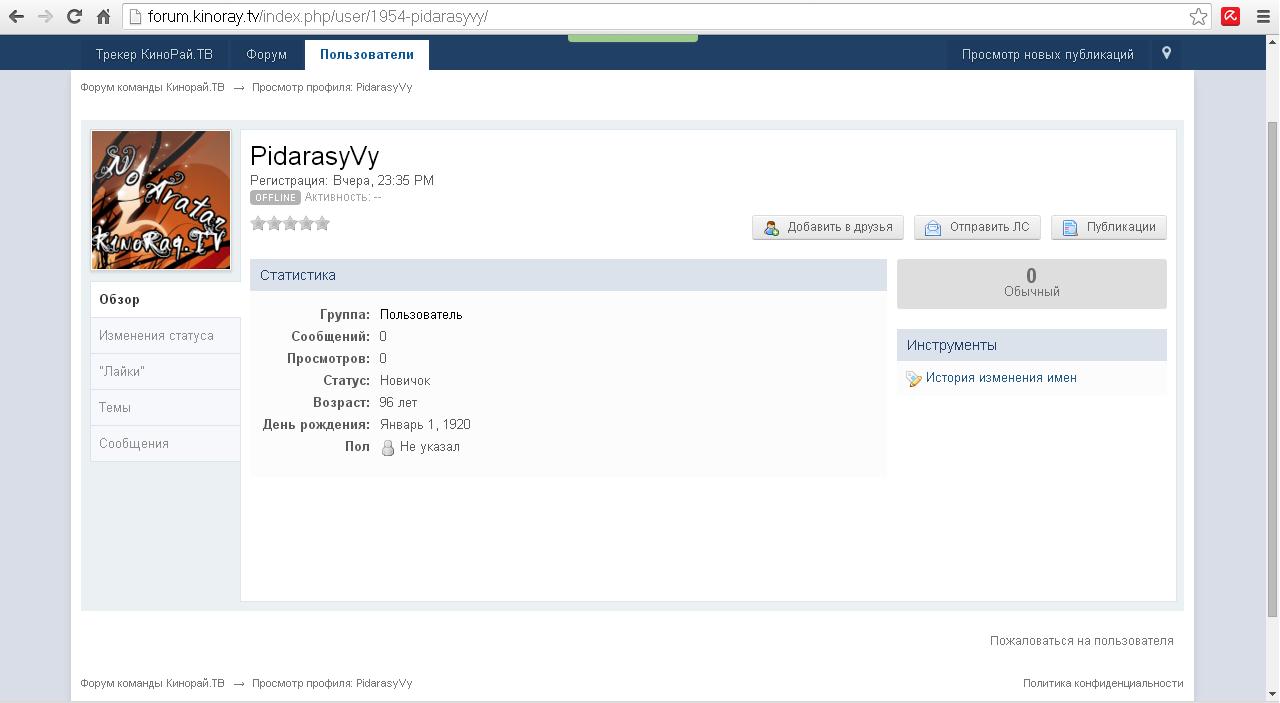Screen dimensions: 1280x703
Task: Open Политика конфиденциальности link
Action: pos(1103,683)
